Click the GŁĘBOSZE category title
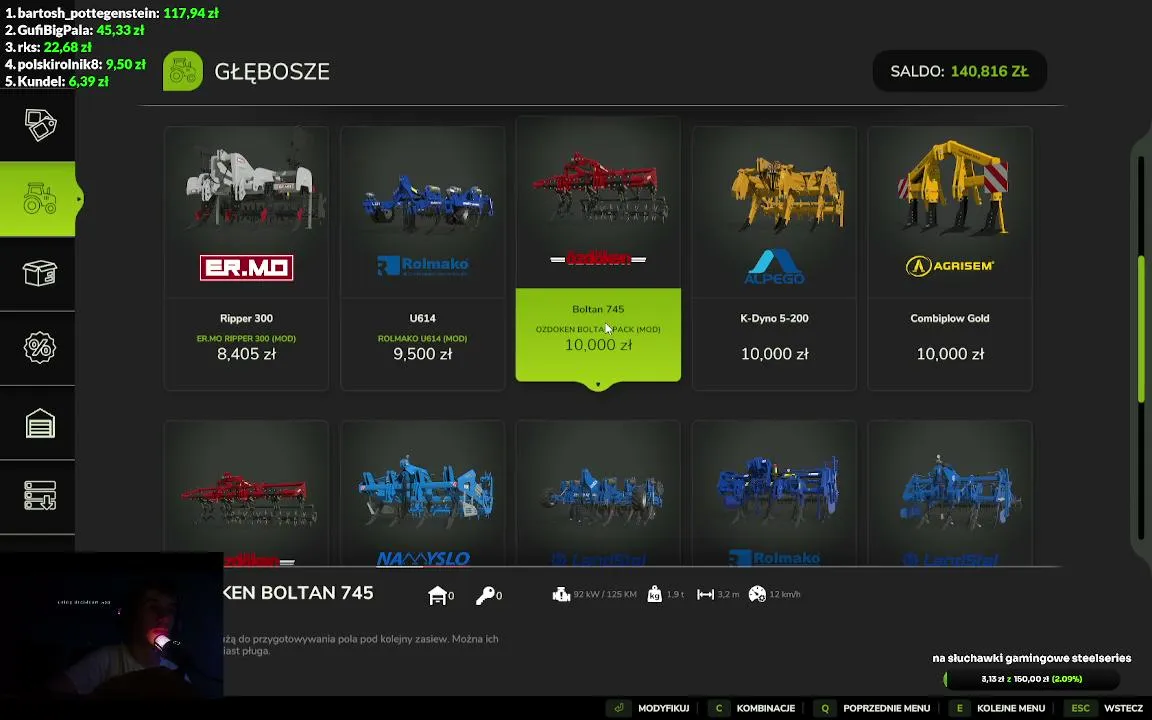The height and width of the screenshot is (720, 1152). click(x=272, y=72)
